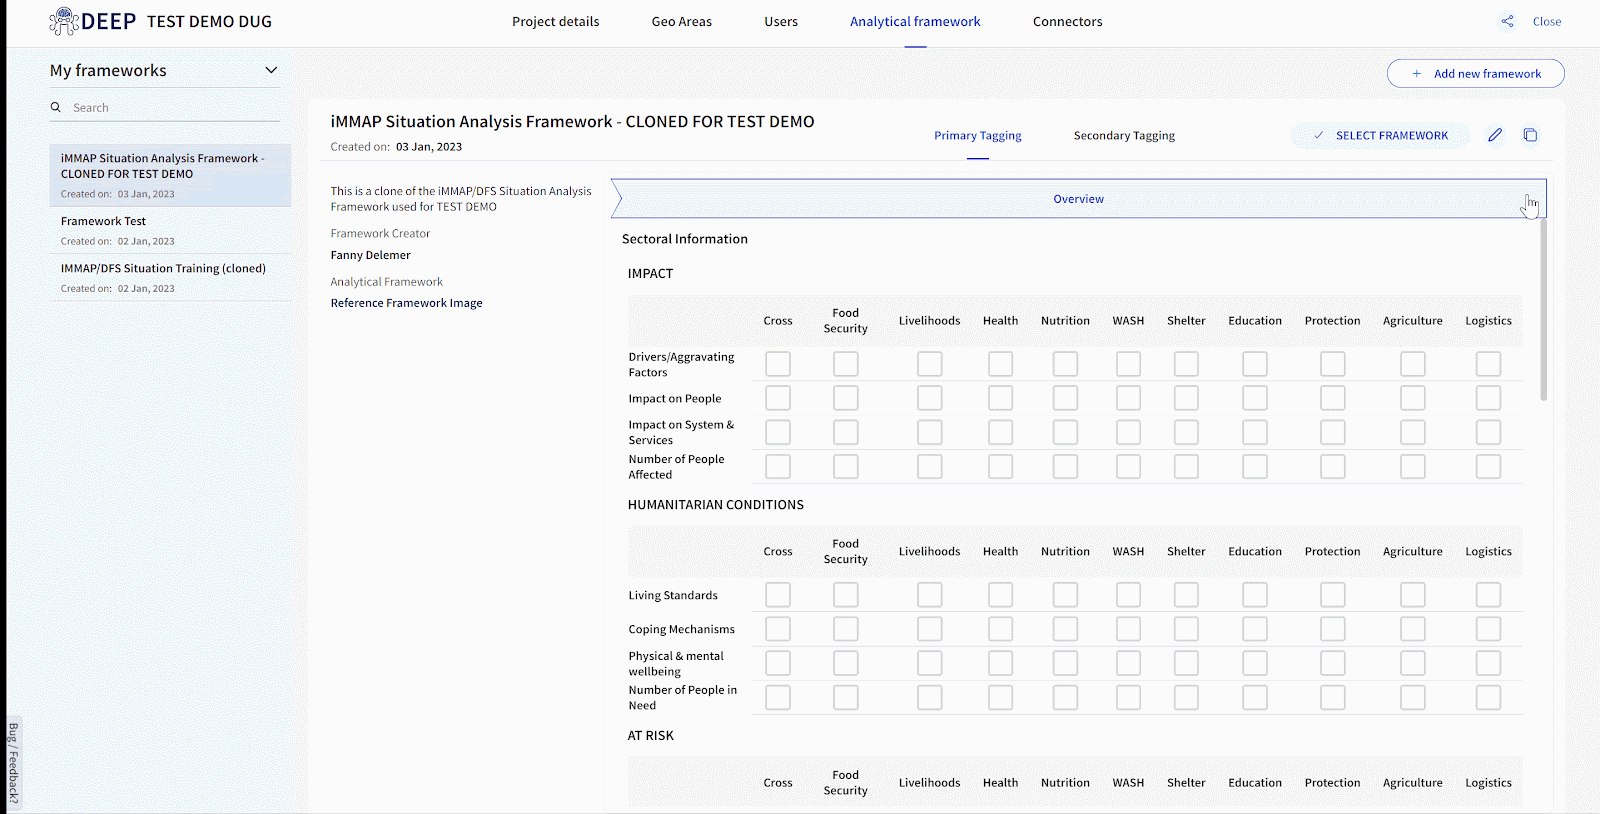Click the DEEP logo icon
The height and width of the screenshot is (814, 1600).
tap(64, 21)
